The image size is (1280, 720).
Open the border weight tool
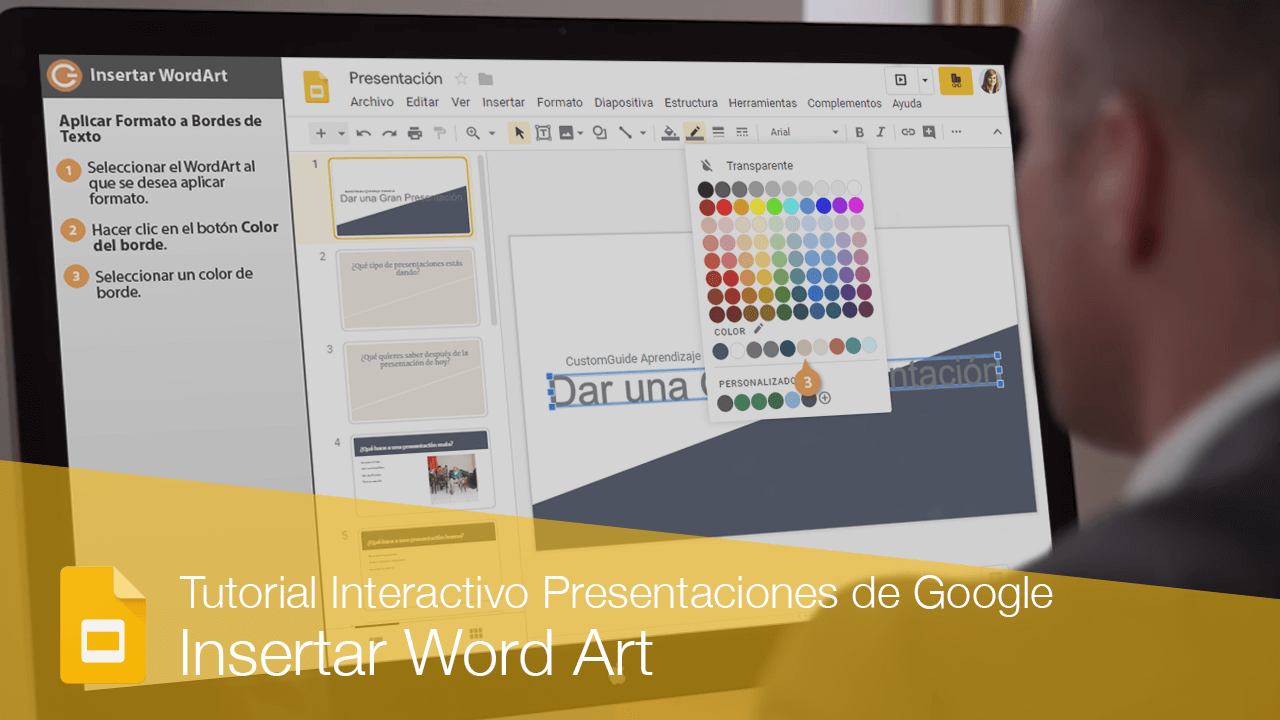pos(718,132)
